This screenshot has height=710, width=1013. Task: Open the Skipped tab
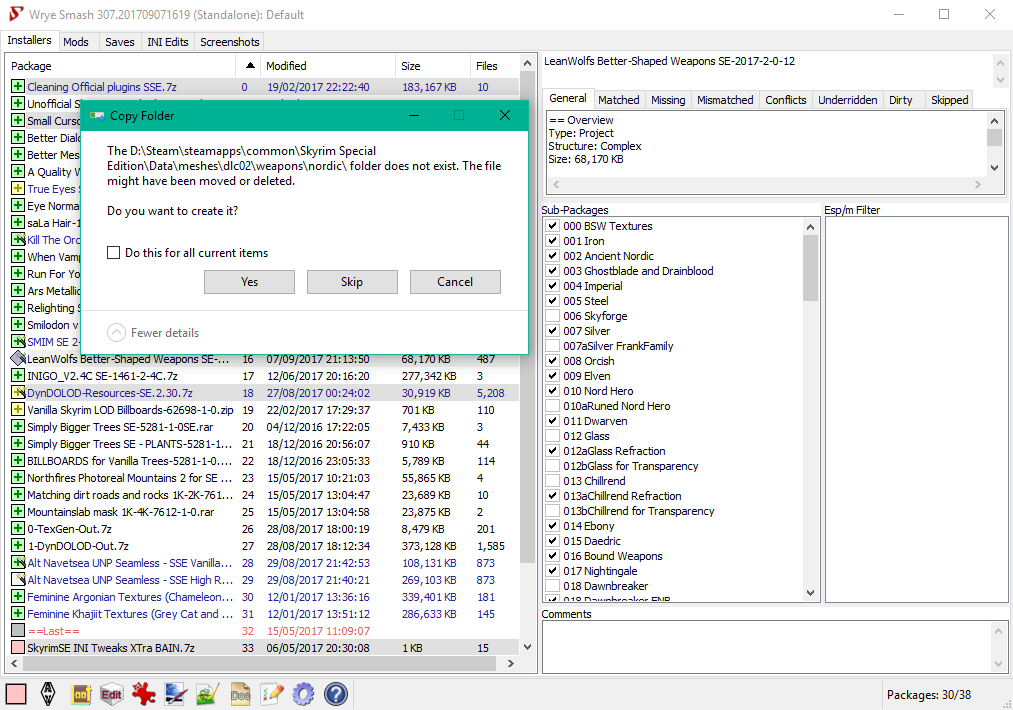point(949,99)
